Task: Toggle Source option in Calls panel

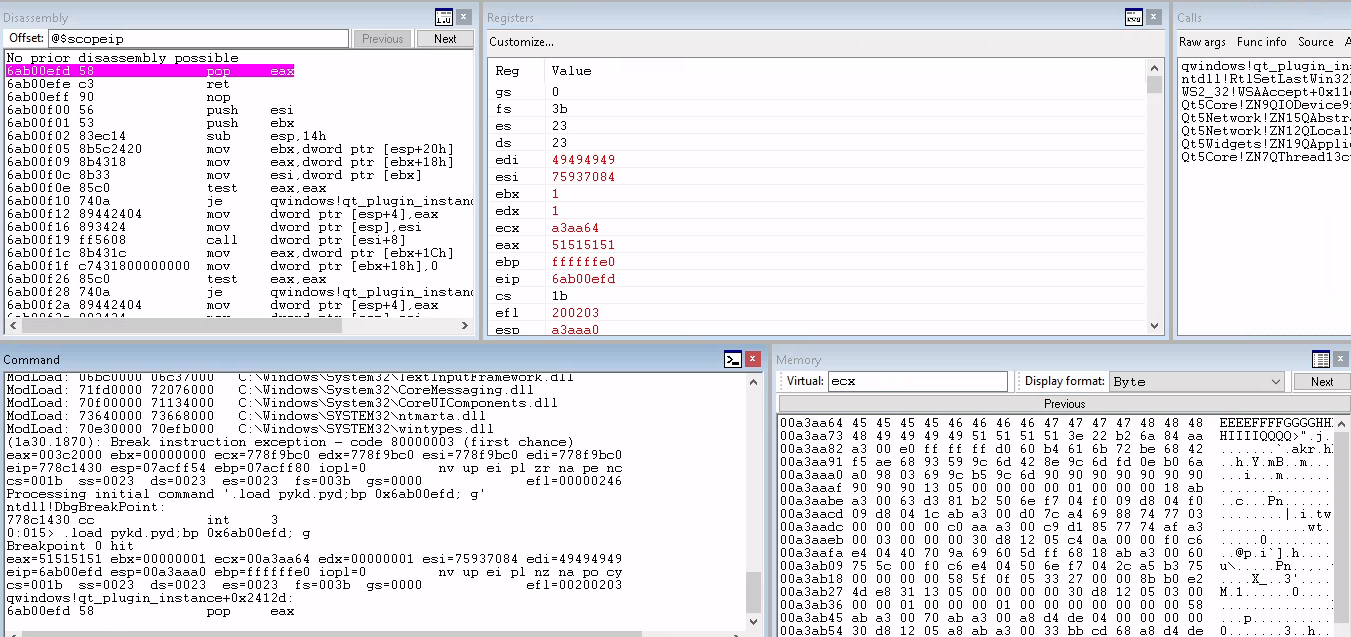Action: tap(1315, 42)
